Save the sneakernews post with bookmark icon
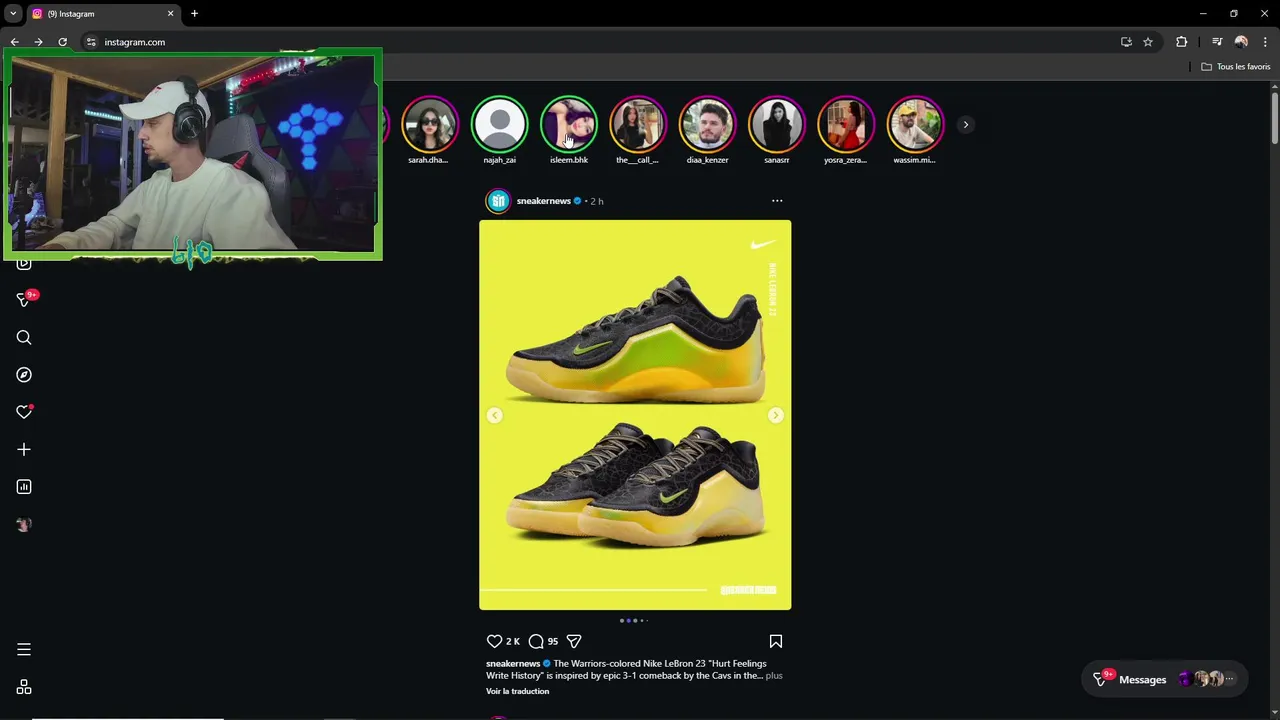 (x=776, y=641)
